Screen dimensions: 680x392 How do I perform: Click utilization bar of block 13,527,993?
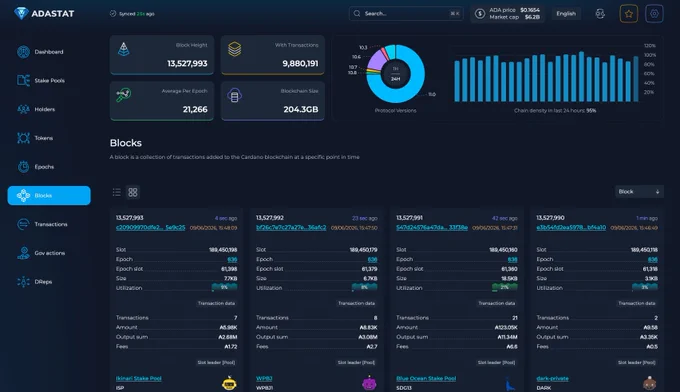(224, 287)
